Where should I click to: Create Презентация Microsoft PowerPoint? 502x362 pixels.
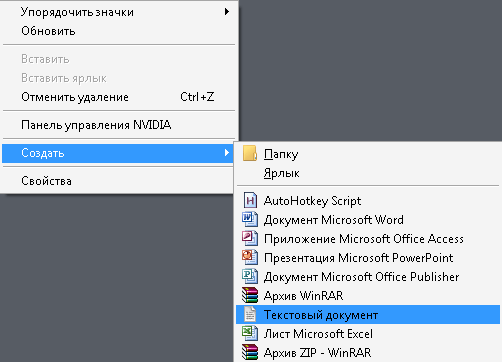[368, 258]
